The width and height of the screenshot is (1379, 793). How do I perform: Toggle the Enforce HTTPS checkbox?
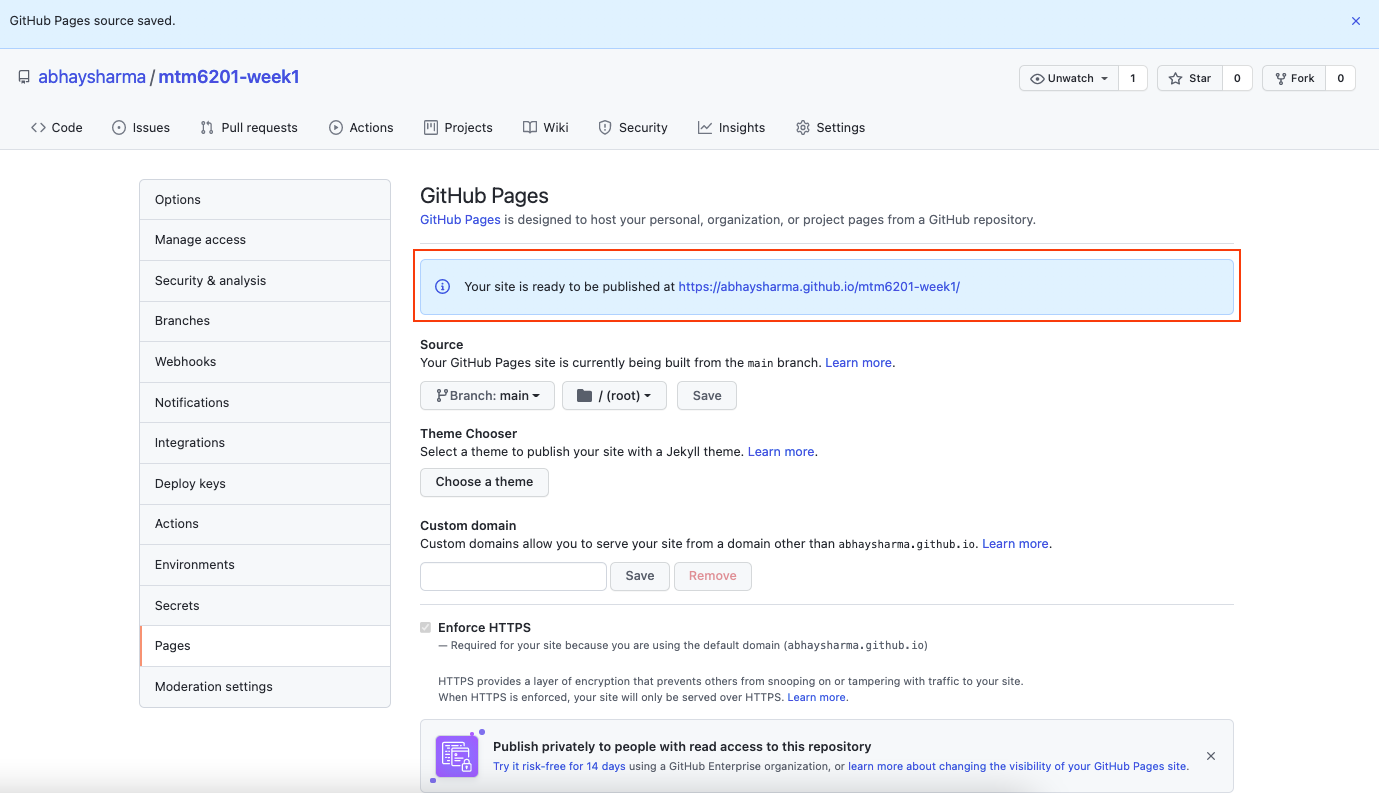[x=426, y=628]
